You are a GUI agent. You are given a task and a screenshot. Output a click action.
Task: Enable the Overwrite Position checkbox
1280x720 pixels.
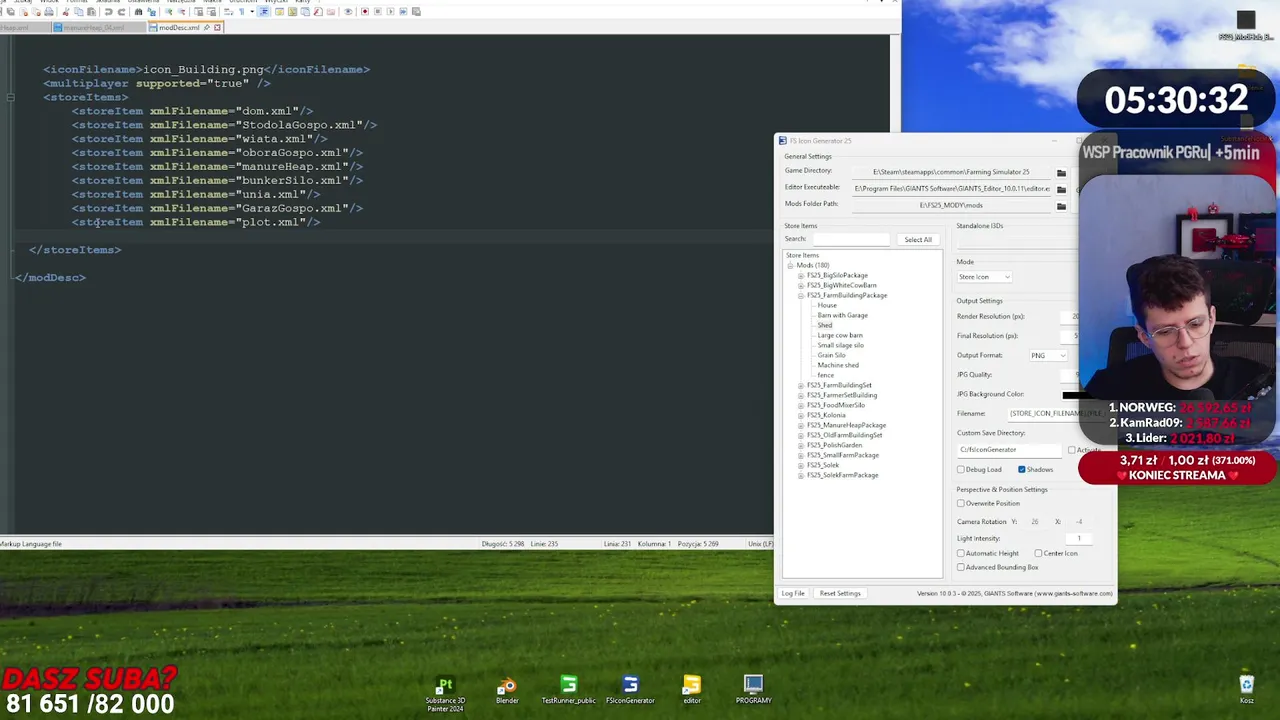click(x=961, y=503)
